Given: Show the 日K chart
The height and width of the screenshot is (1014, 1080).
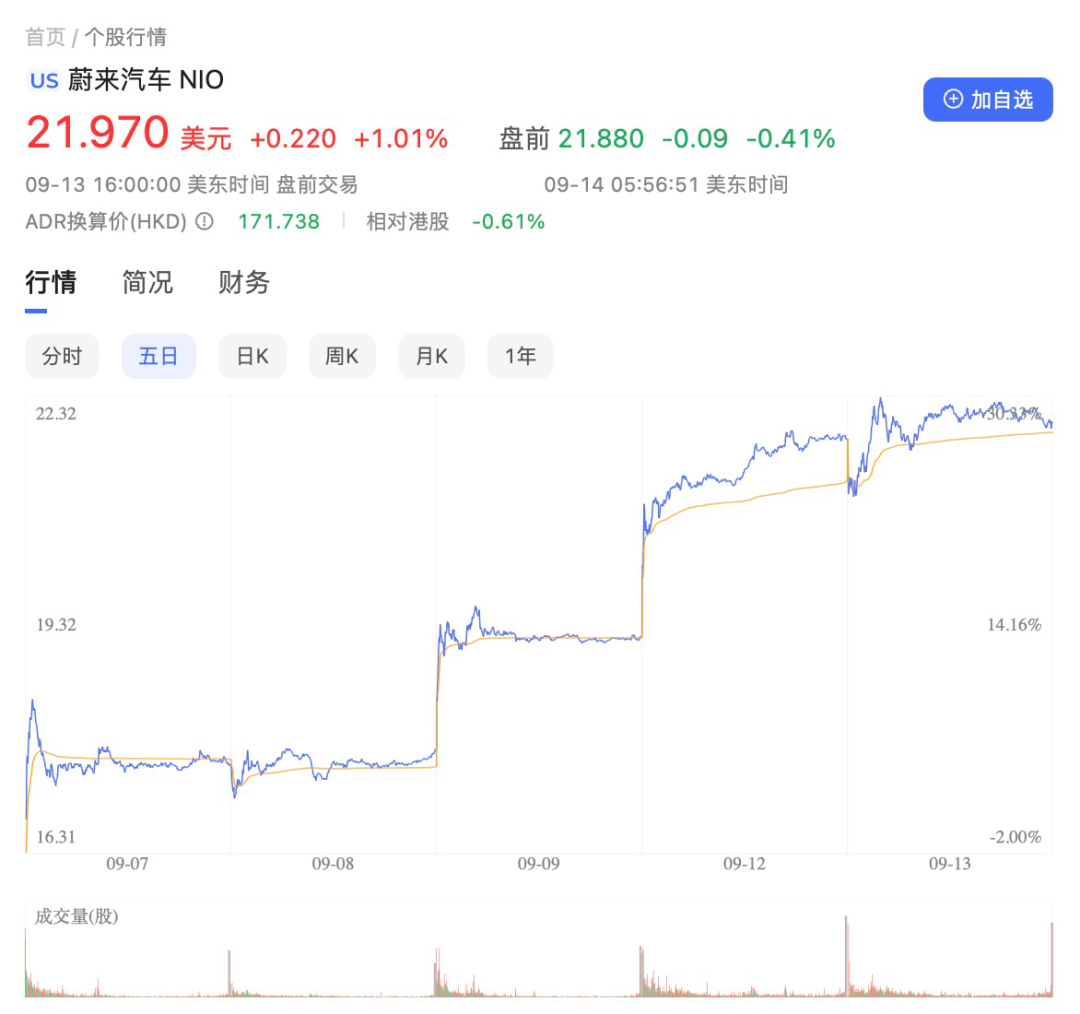Looking at the screenshot, I should click(x=252, y=356).
